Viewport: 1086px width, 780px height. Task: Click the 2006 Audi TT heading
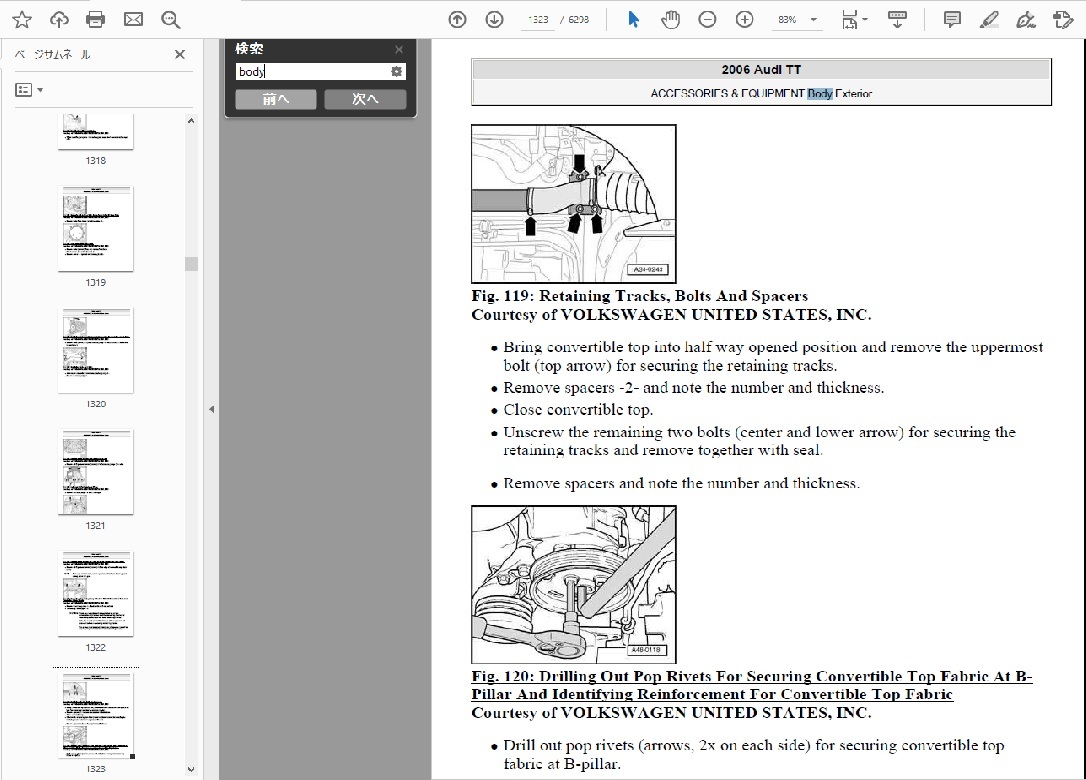coord(761,69)
